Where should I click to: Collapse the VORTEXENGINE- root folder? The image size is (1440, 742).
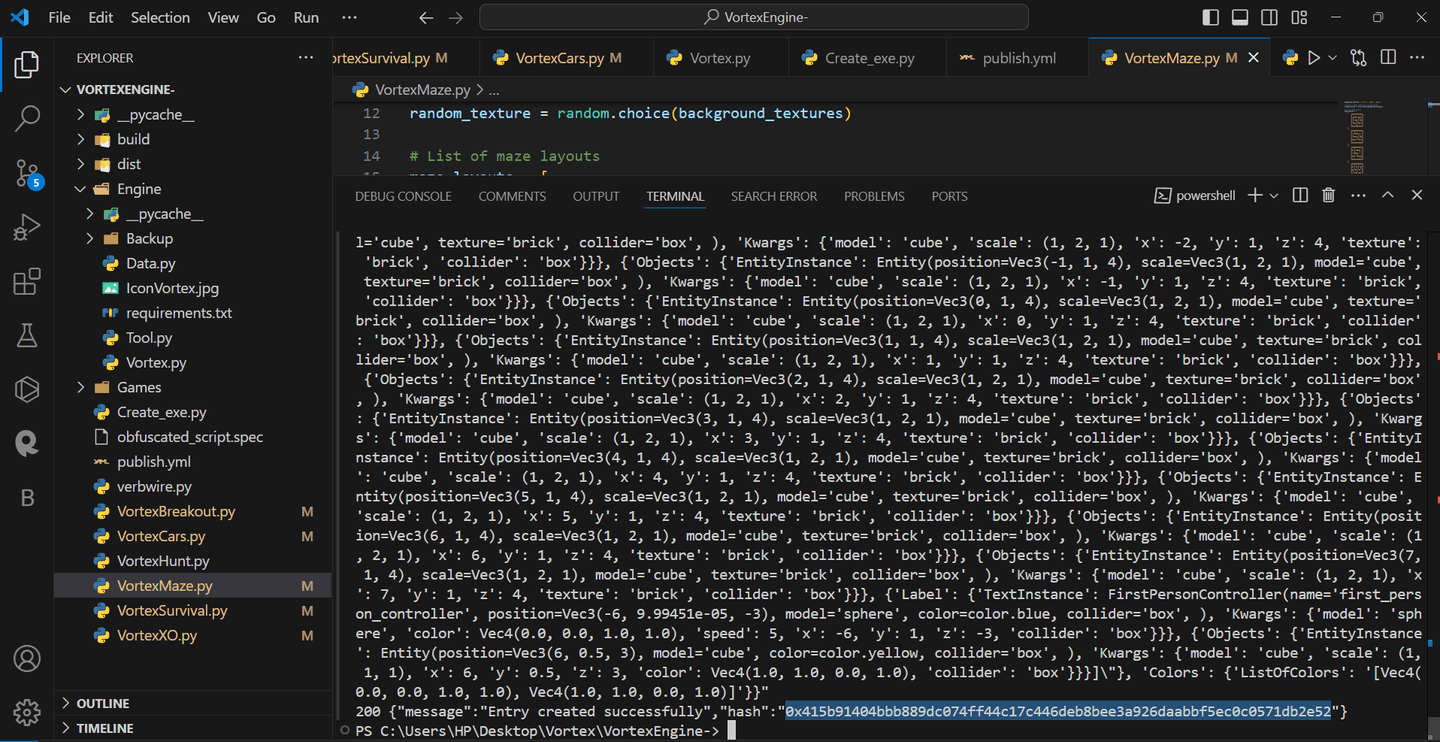coord(193,90)
